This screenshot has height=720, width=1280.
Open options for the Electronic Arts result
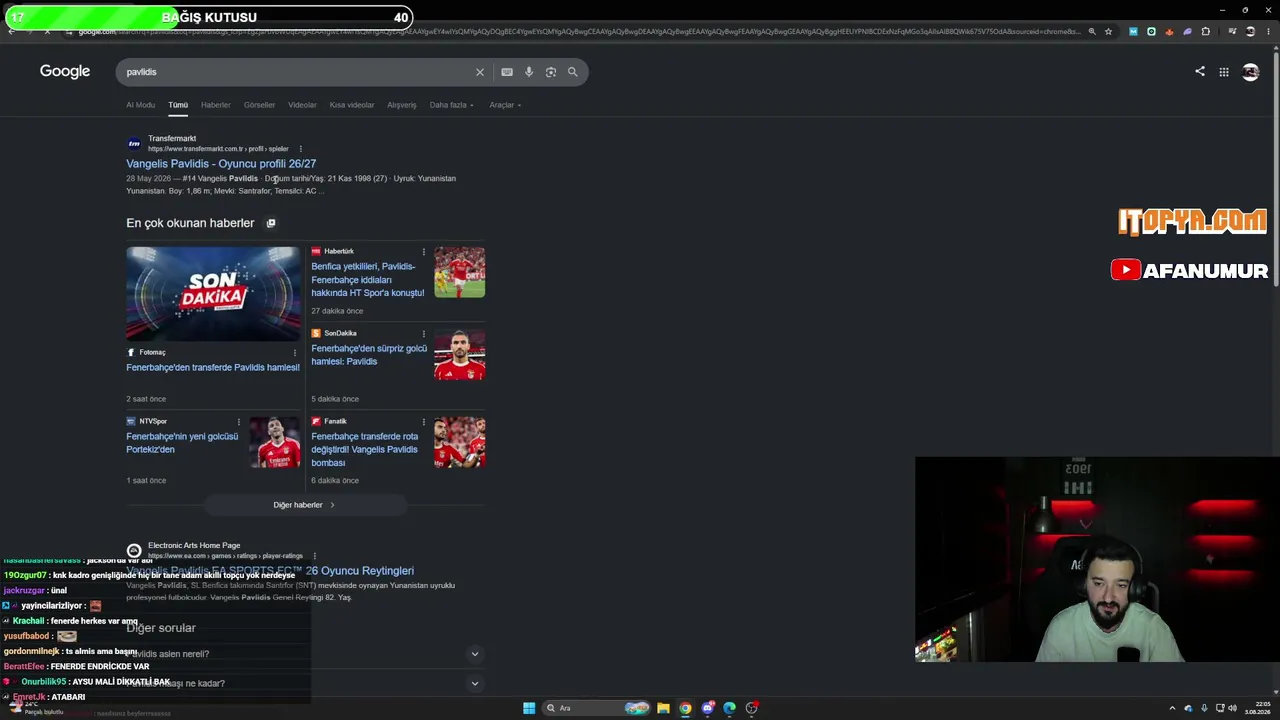314,556
